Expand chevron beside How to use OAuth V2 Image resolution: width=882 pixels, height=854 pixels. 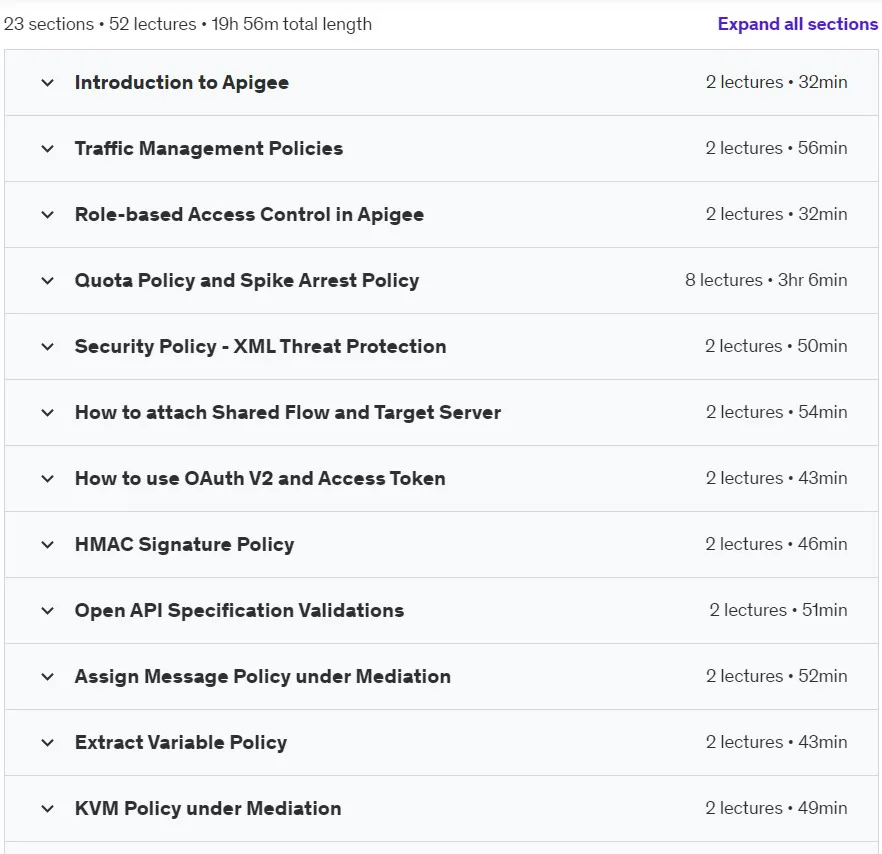(x=48, y=478)
